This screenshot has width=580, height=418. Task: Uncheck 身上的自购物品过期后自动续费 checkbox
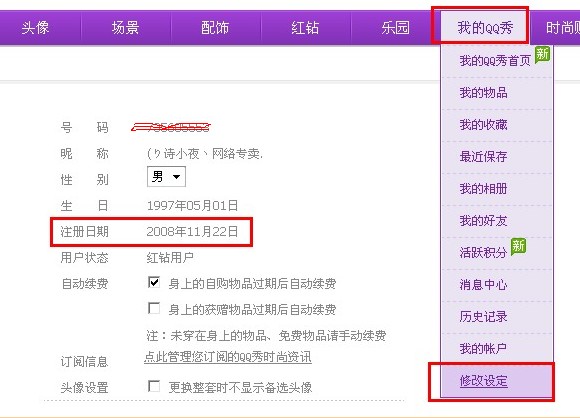(154, 282)
